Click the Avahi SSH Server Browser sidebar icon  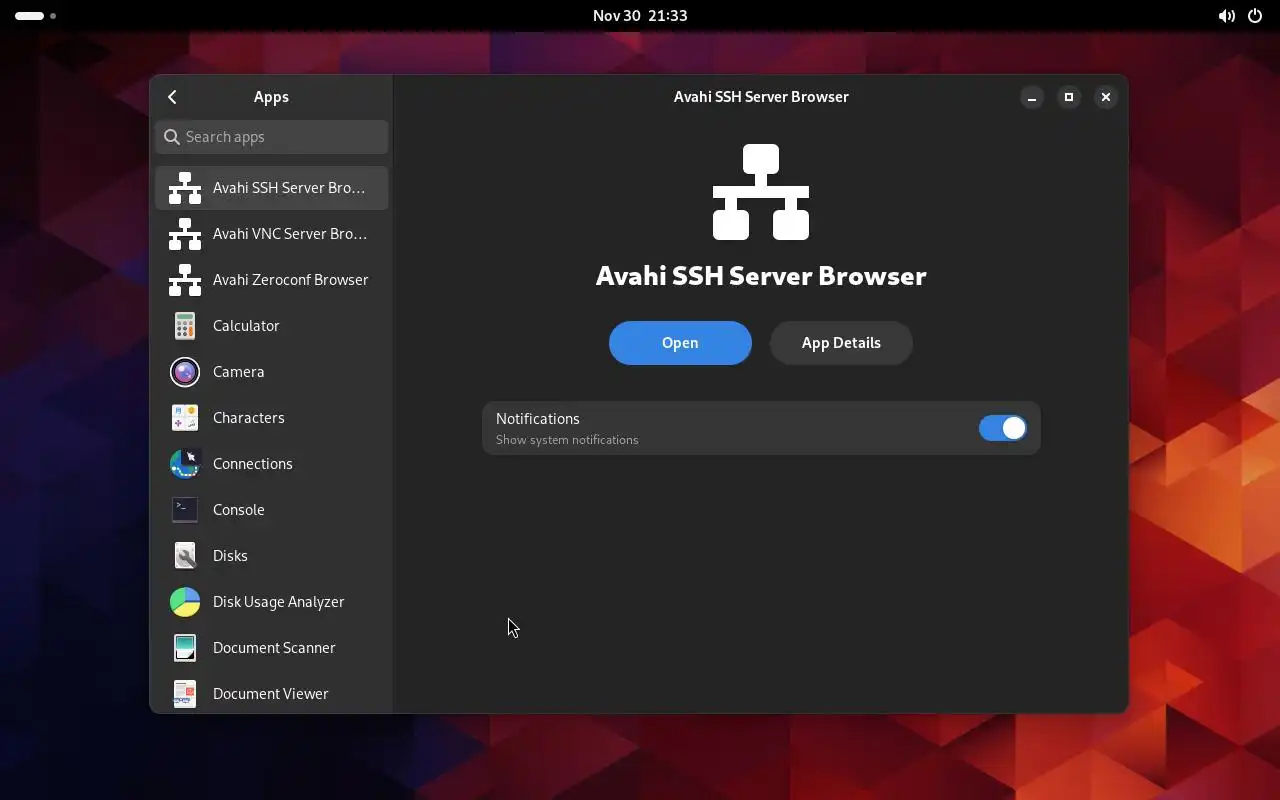pyautogui.click(x=185, y=188)
